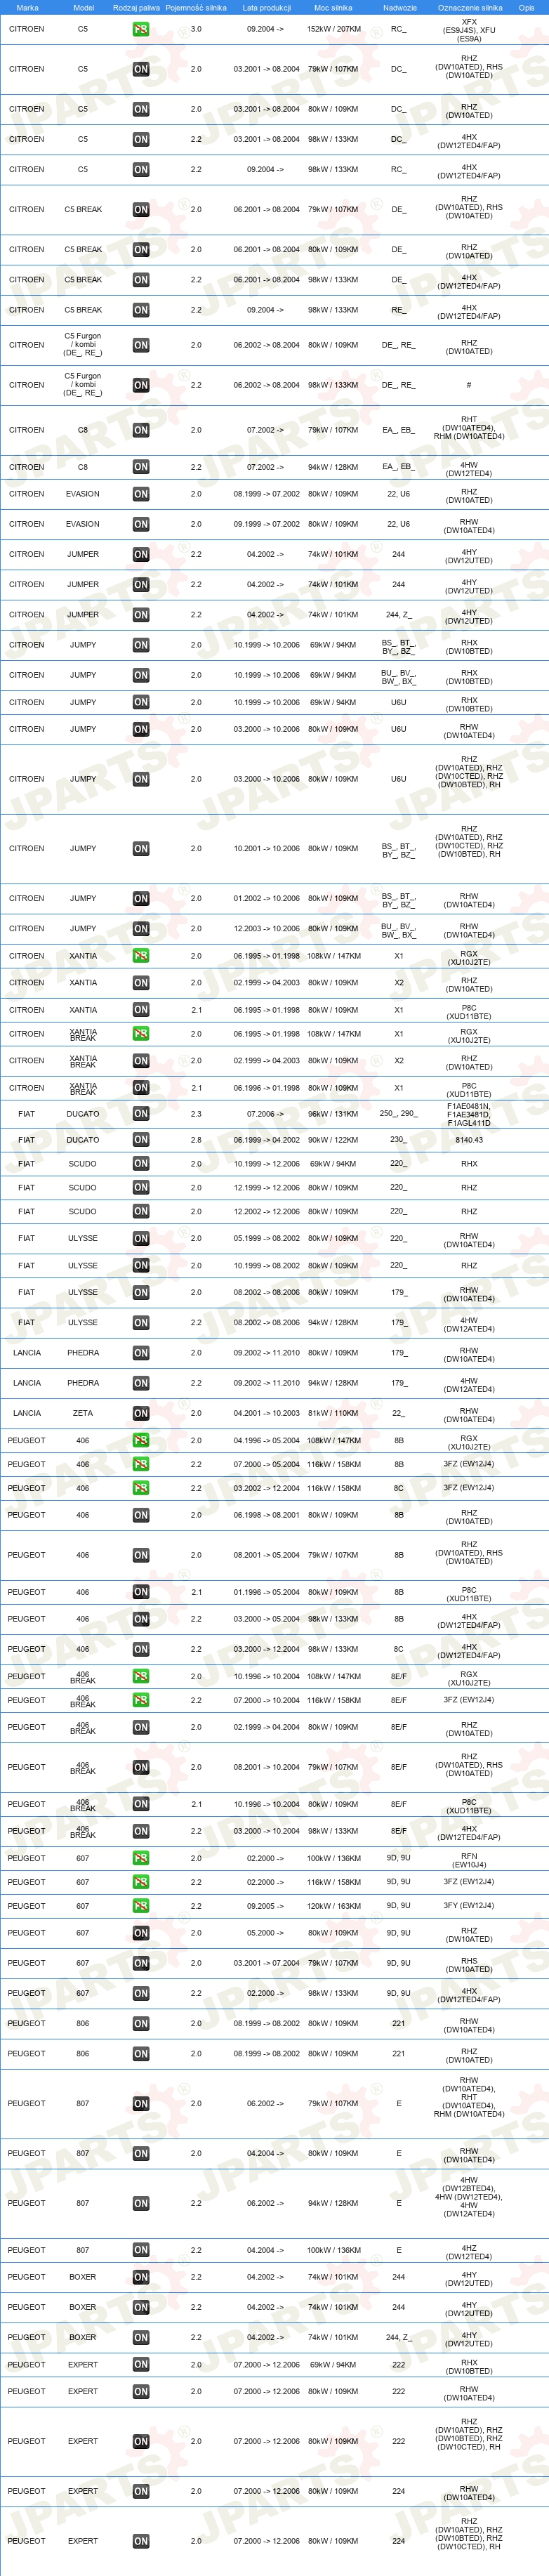Click '100kW / 136KM' in Peugeot 607 row
The height and width of the screenshot is (2576, 549).
click(x=334, y=1858)
